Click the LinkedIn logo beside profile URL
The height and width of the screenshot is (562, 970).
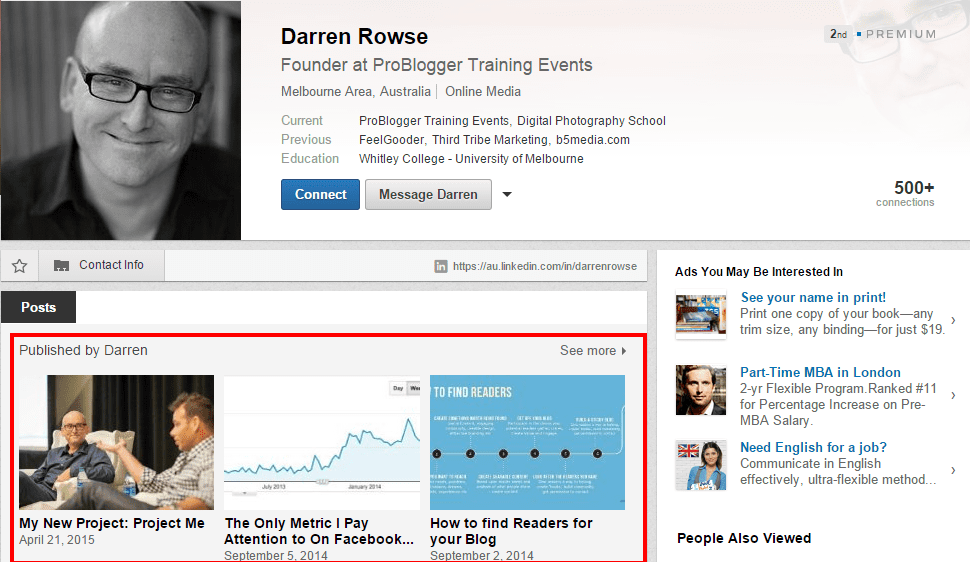[440, 267]
